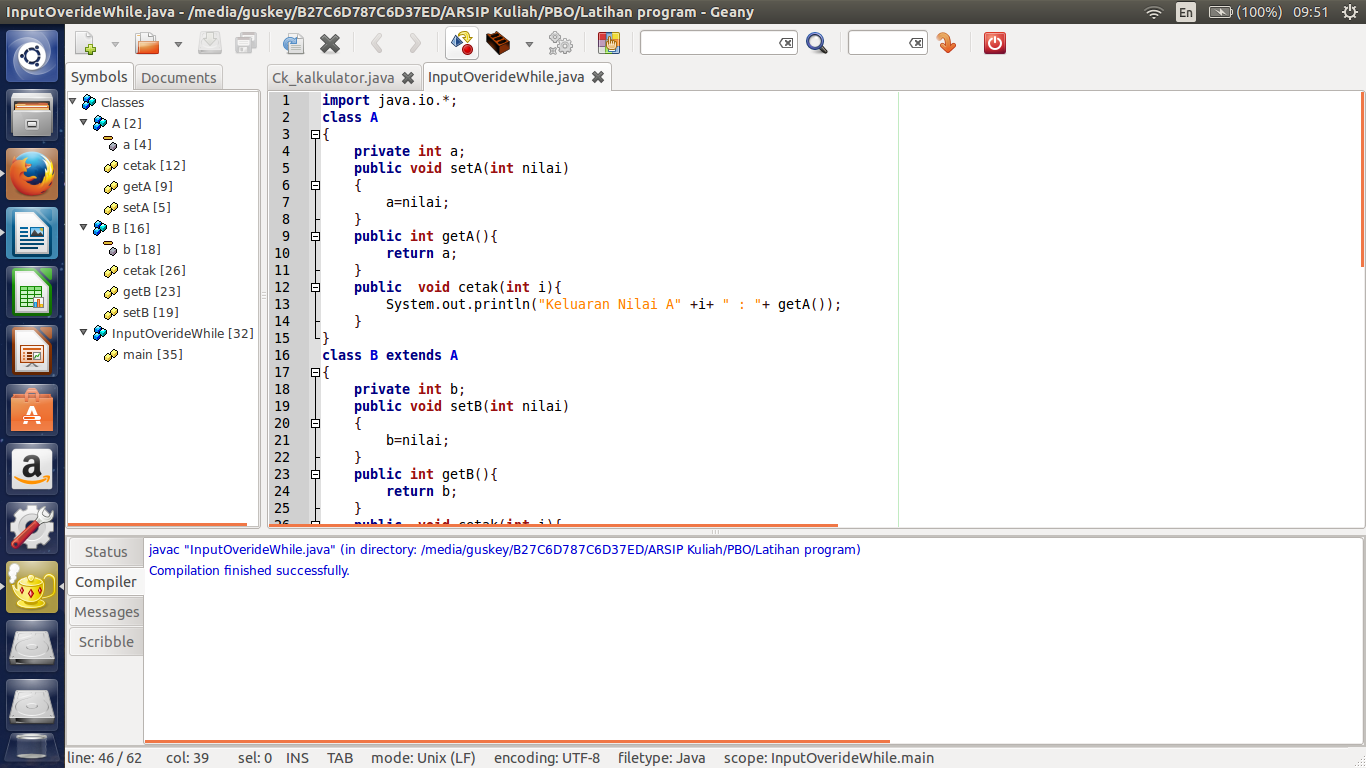This screenshot has height=768, width=1366.
Task: Launch Firefox from the dock
Action: [31, 172]
